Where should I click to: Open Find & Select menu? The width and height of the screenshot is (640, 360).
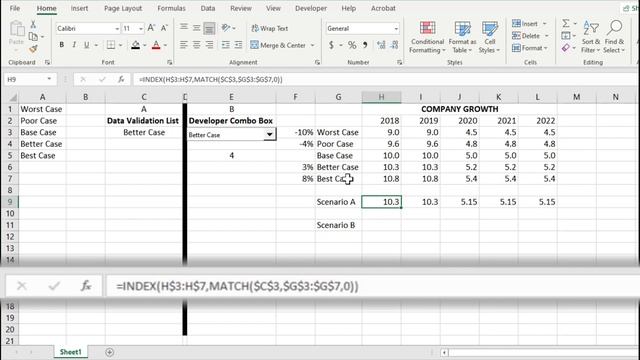(x=614, y=37)
